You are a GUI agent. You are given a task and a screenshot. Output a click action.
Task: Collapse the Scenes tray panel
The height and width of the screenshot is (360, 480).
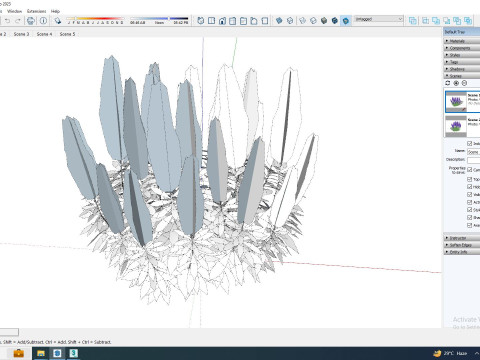tap(462, 76)
